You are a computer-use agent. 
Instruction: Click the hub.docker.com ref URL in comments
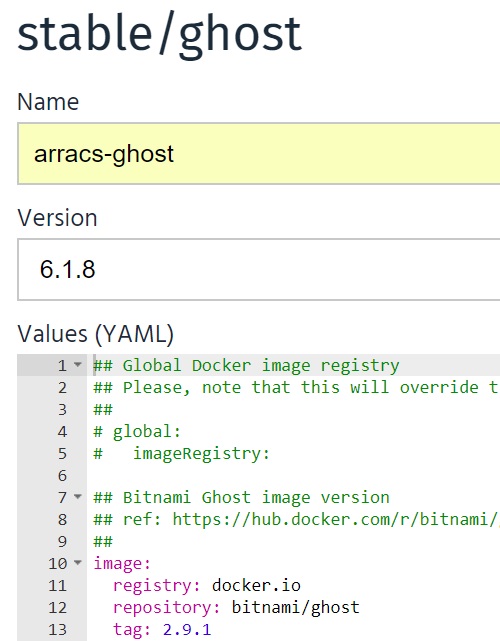[336, 519]
